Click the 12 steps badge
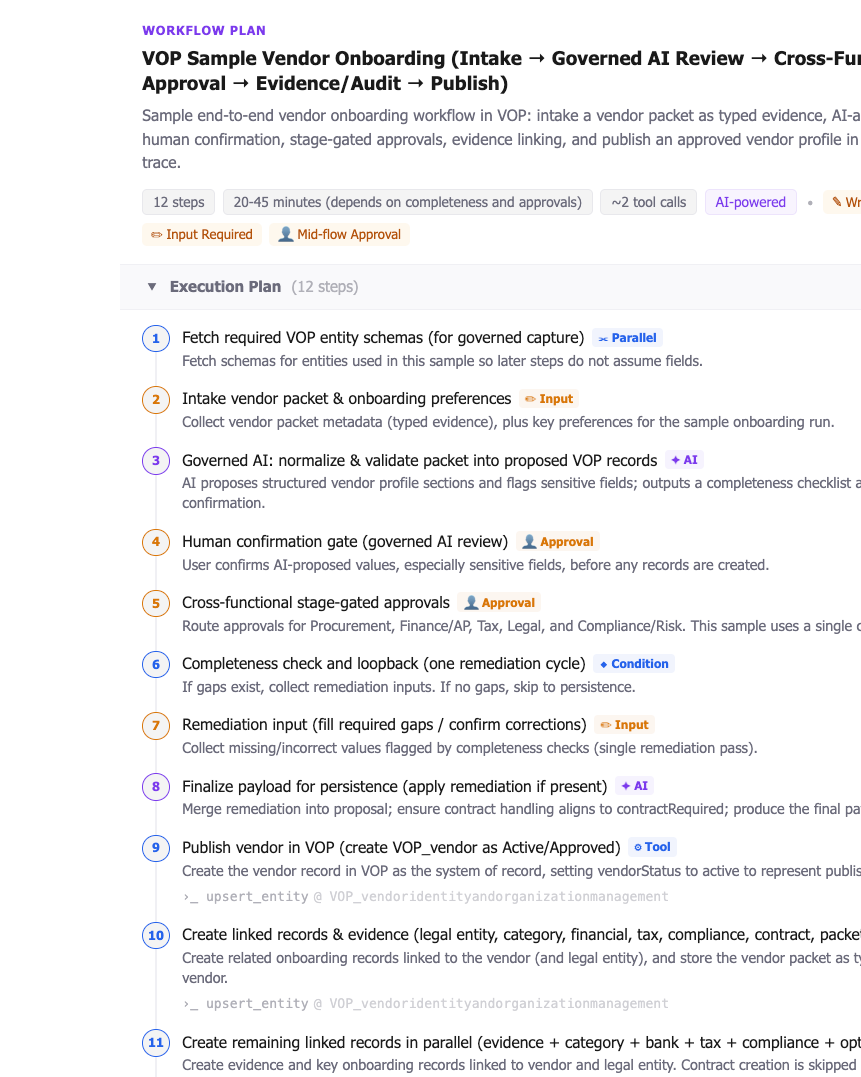Image resolution: width=861 pixels, height=1077 pixels. pyautogui.click(x=178, y=202)
